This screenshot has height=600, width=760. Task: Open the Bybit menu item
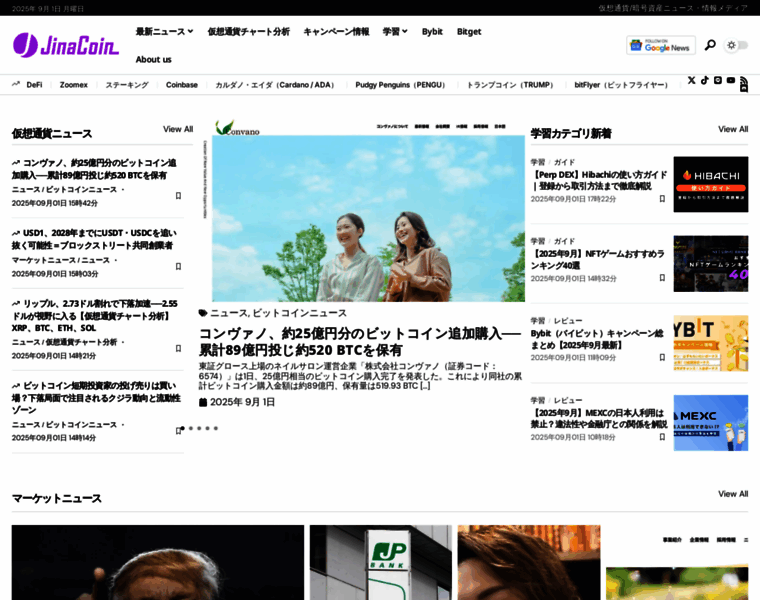click(432, 32)
